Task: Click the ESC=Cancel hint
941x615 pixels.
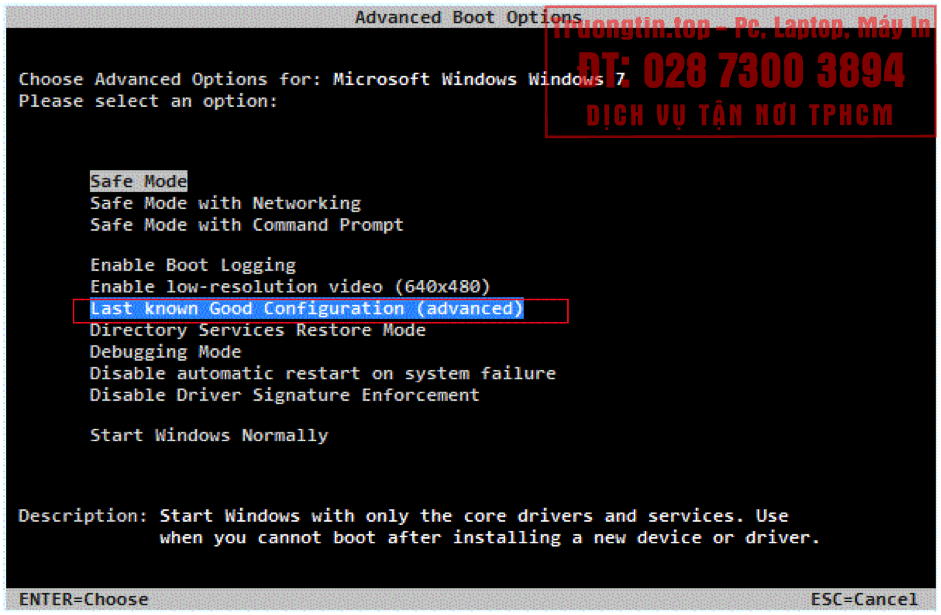Action: pos(864,600)
